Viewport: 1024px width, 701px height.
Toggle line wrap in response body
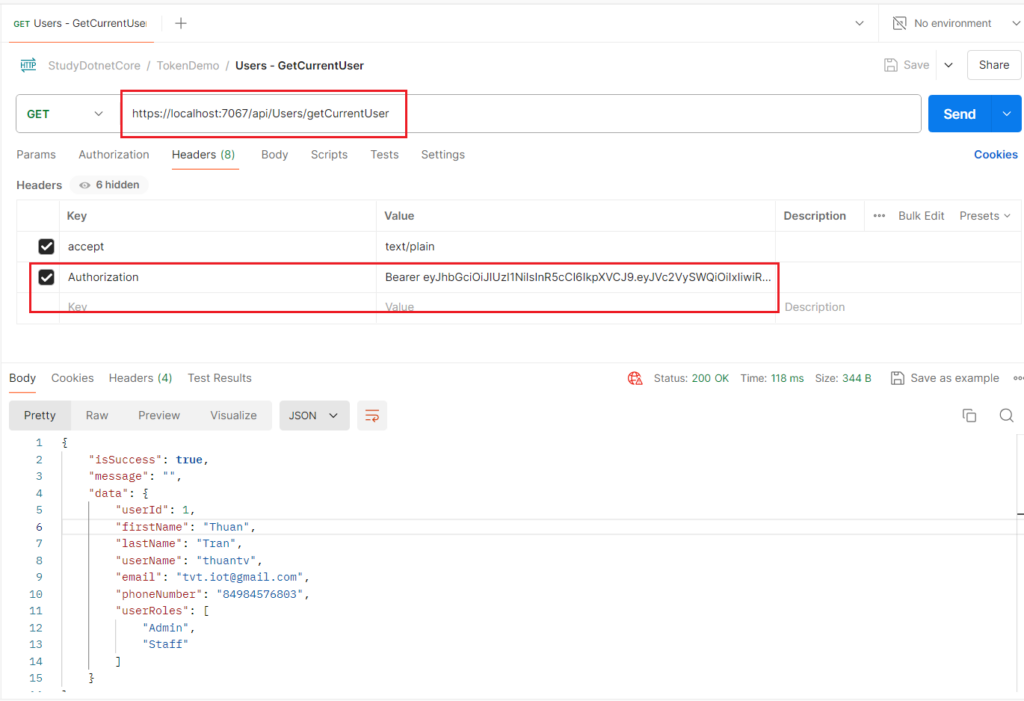[372, 416]
